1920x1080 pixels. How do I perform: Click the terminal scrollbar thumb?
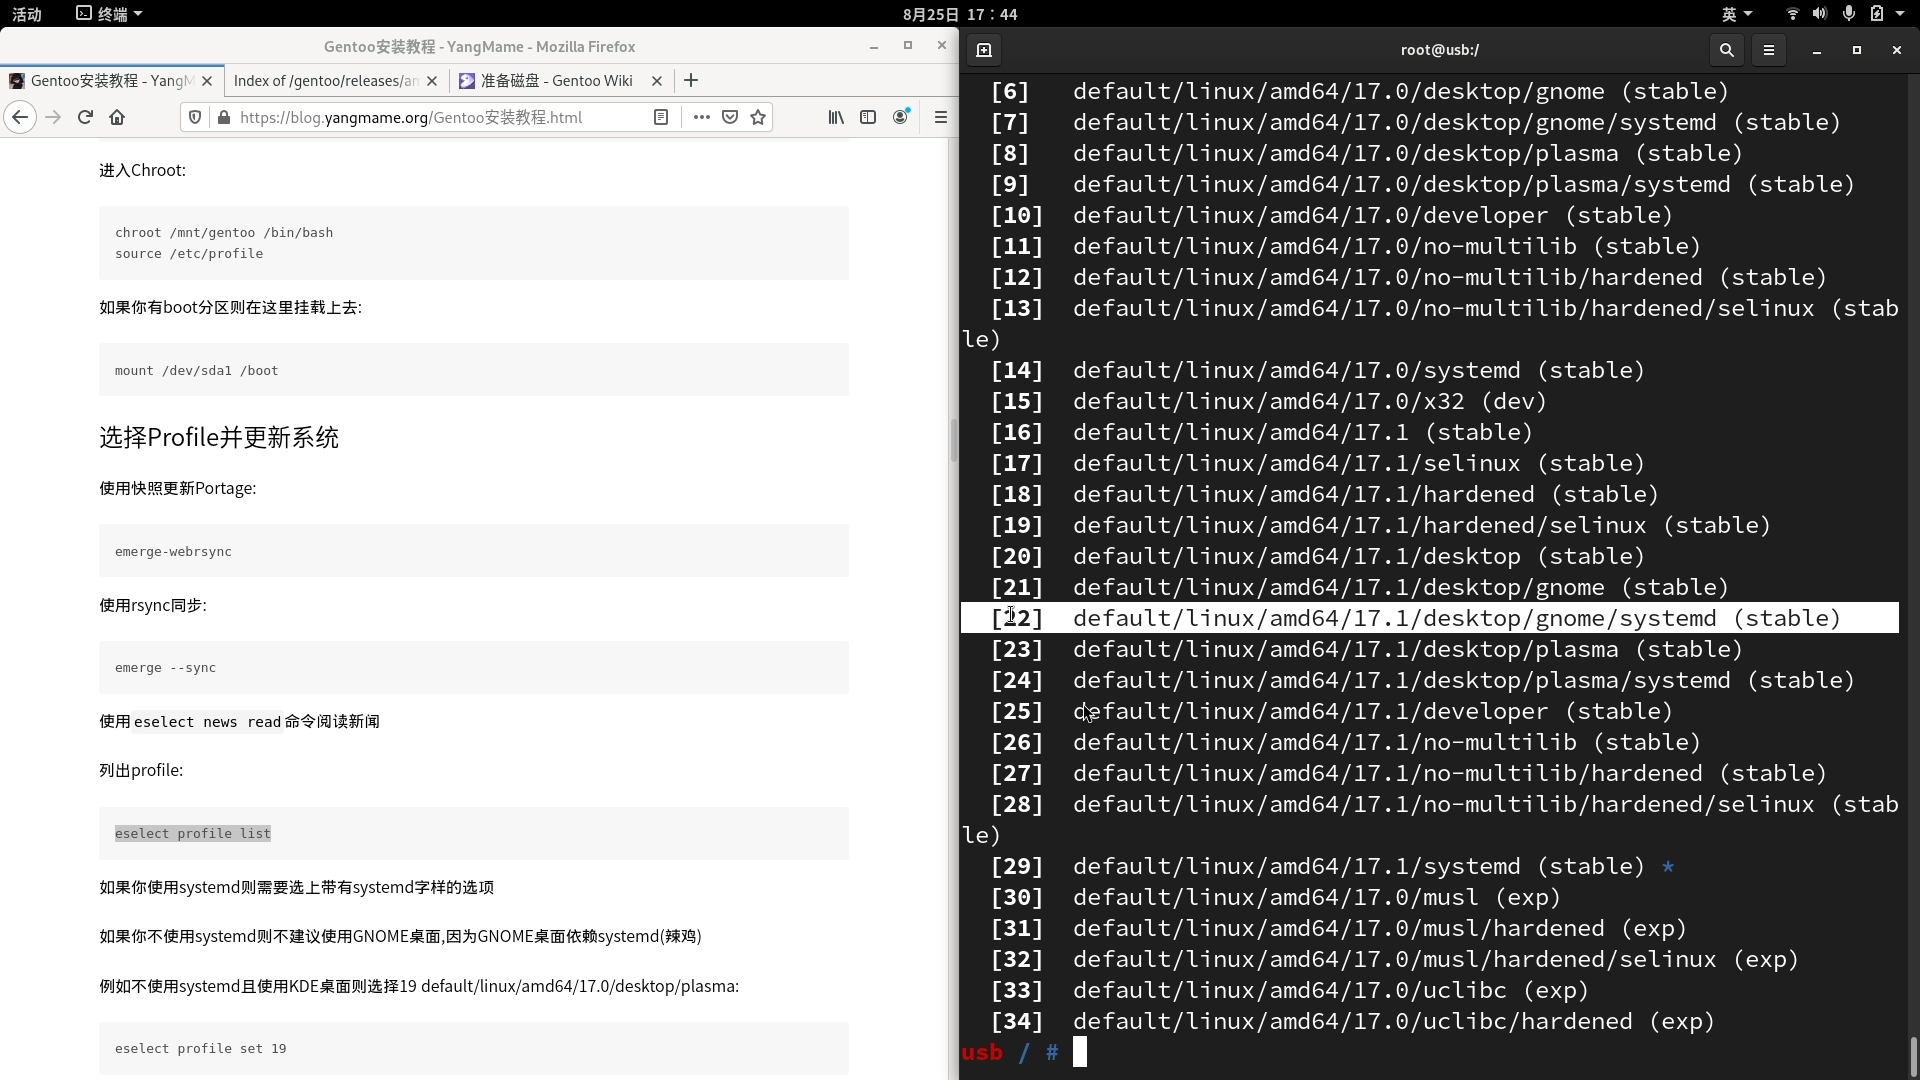[1913, 1056]
